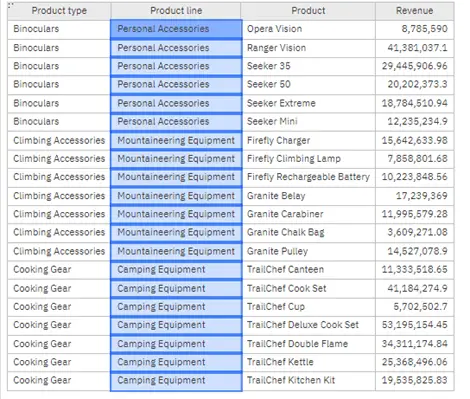This screenshot has width=470, height=399.
Task: Select the Seeker Extreme cell
Action: (308, 103)
